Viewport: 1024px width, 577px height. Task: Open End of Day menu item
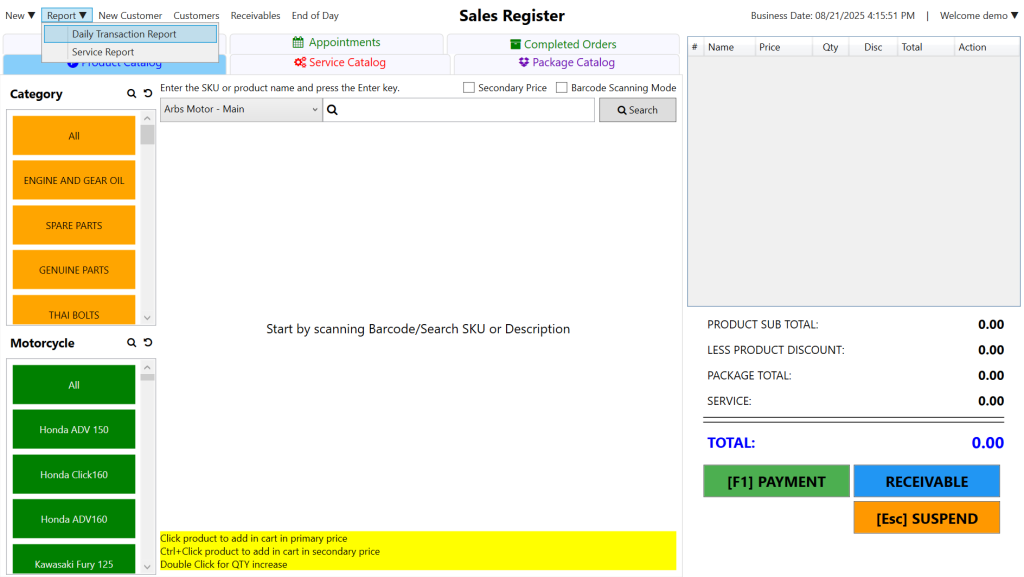(x=315, y=16)
